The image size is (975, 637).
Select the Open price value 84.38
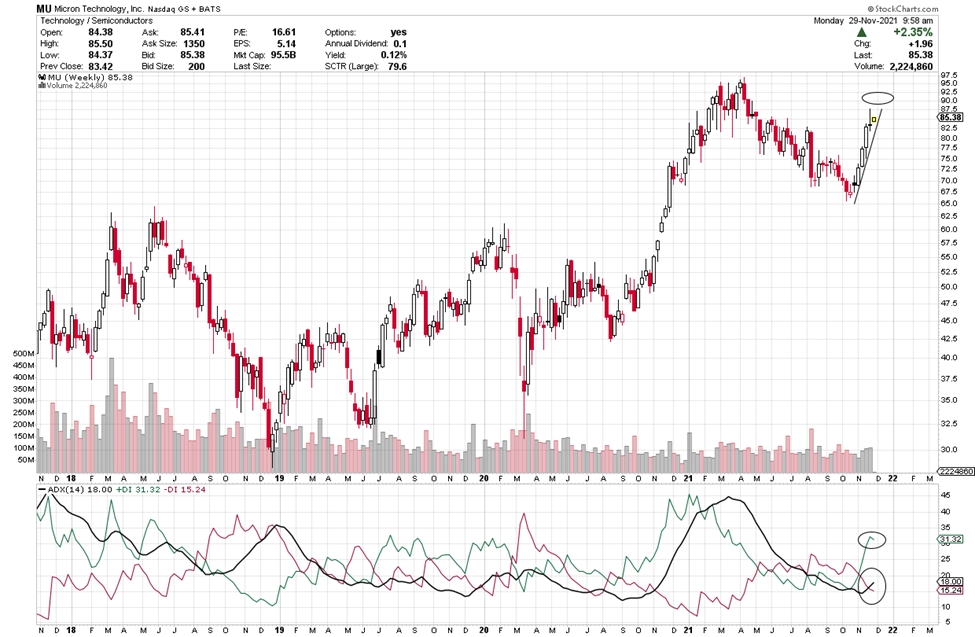101,32
